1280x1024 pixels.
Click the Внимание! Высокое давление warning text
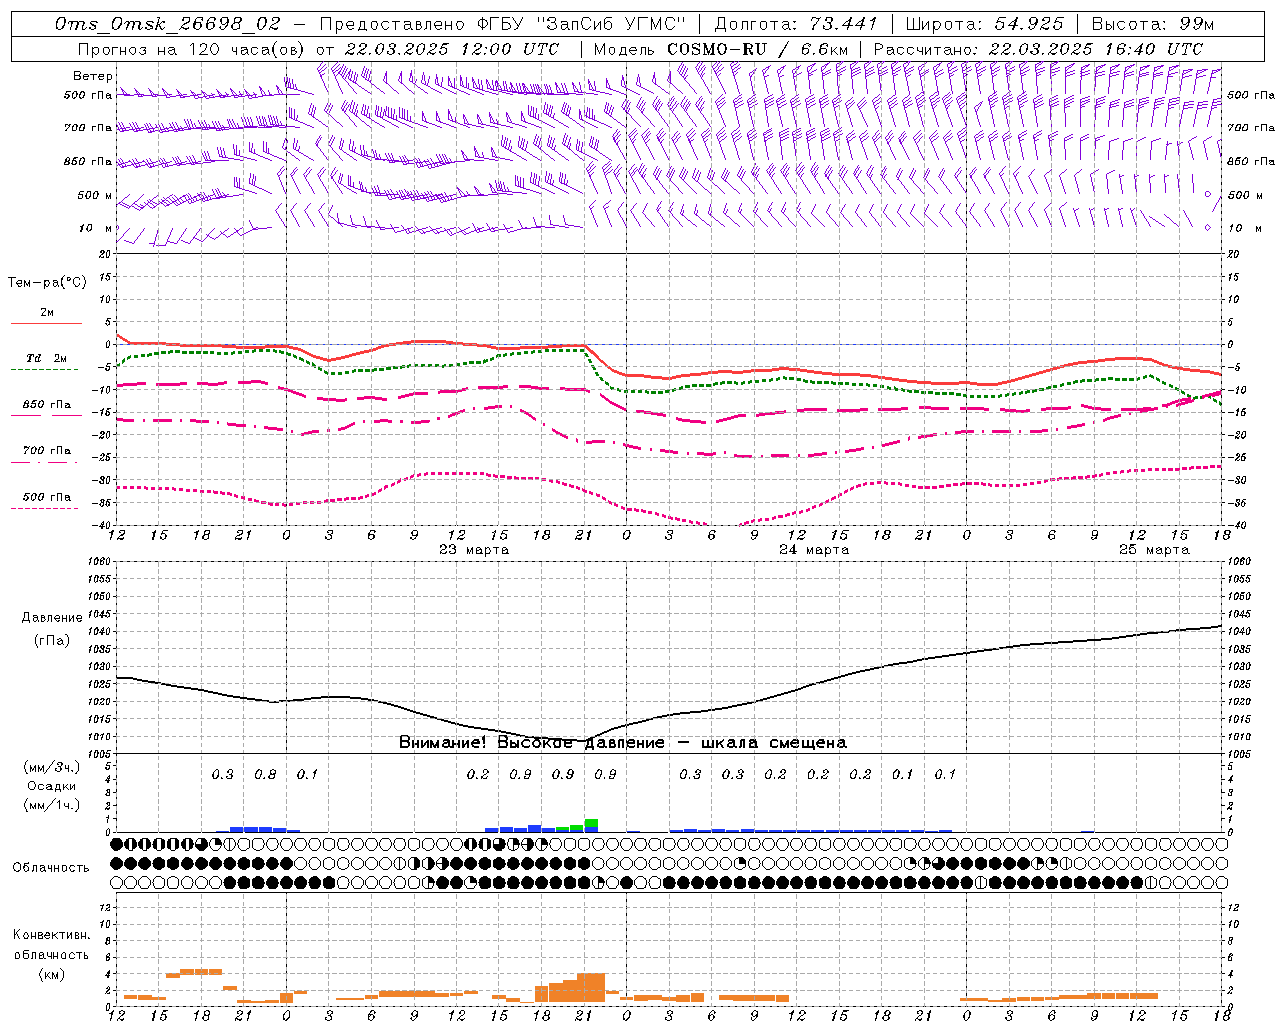pyautogui.click(x=622, y=742)
